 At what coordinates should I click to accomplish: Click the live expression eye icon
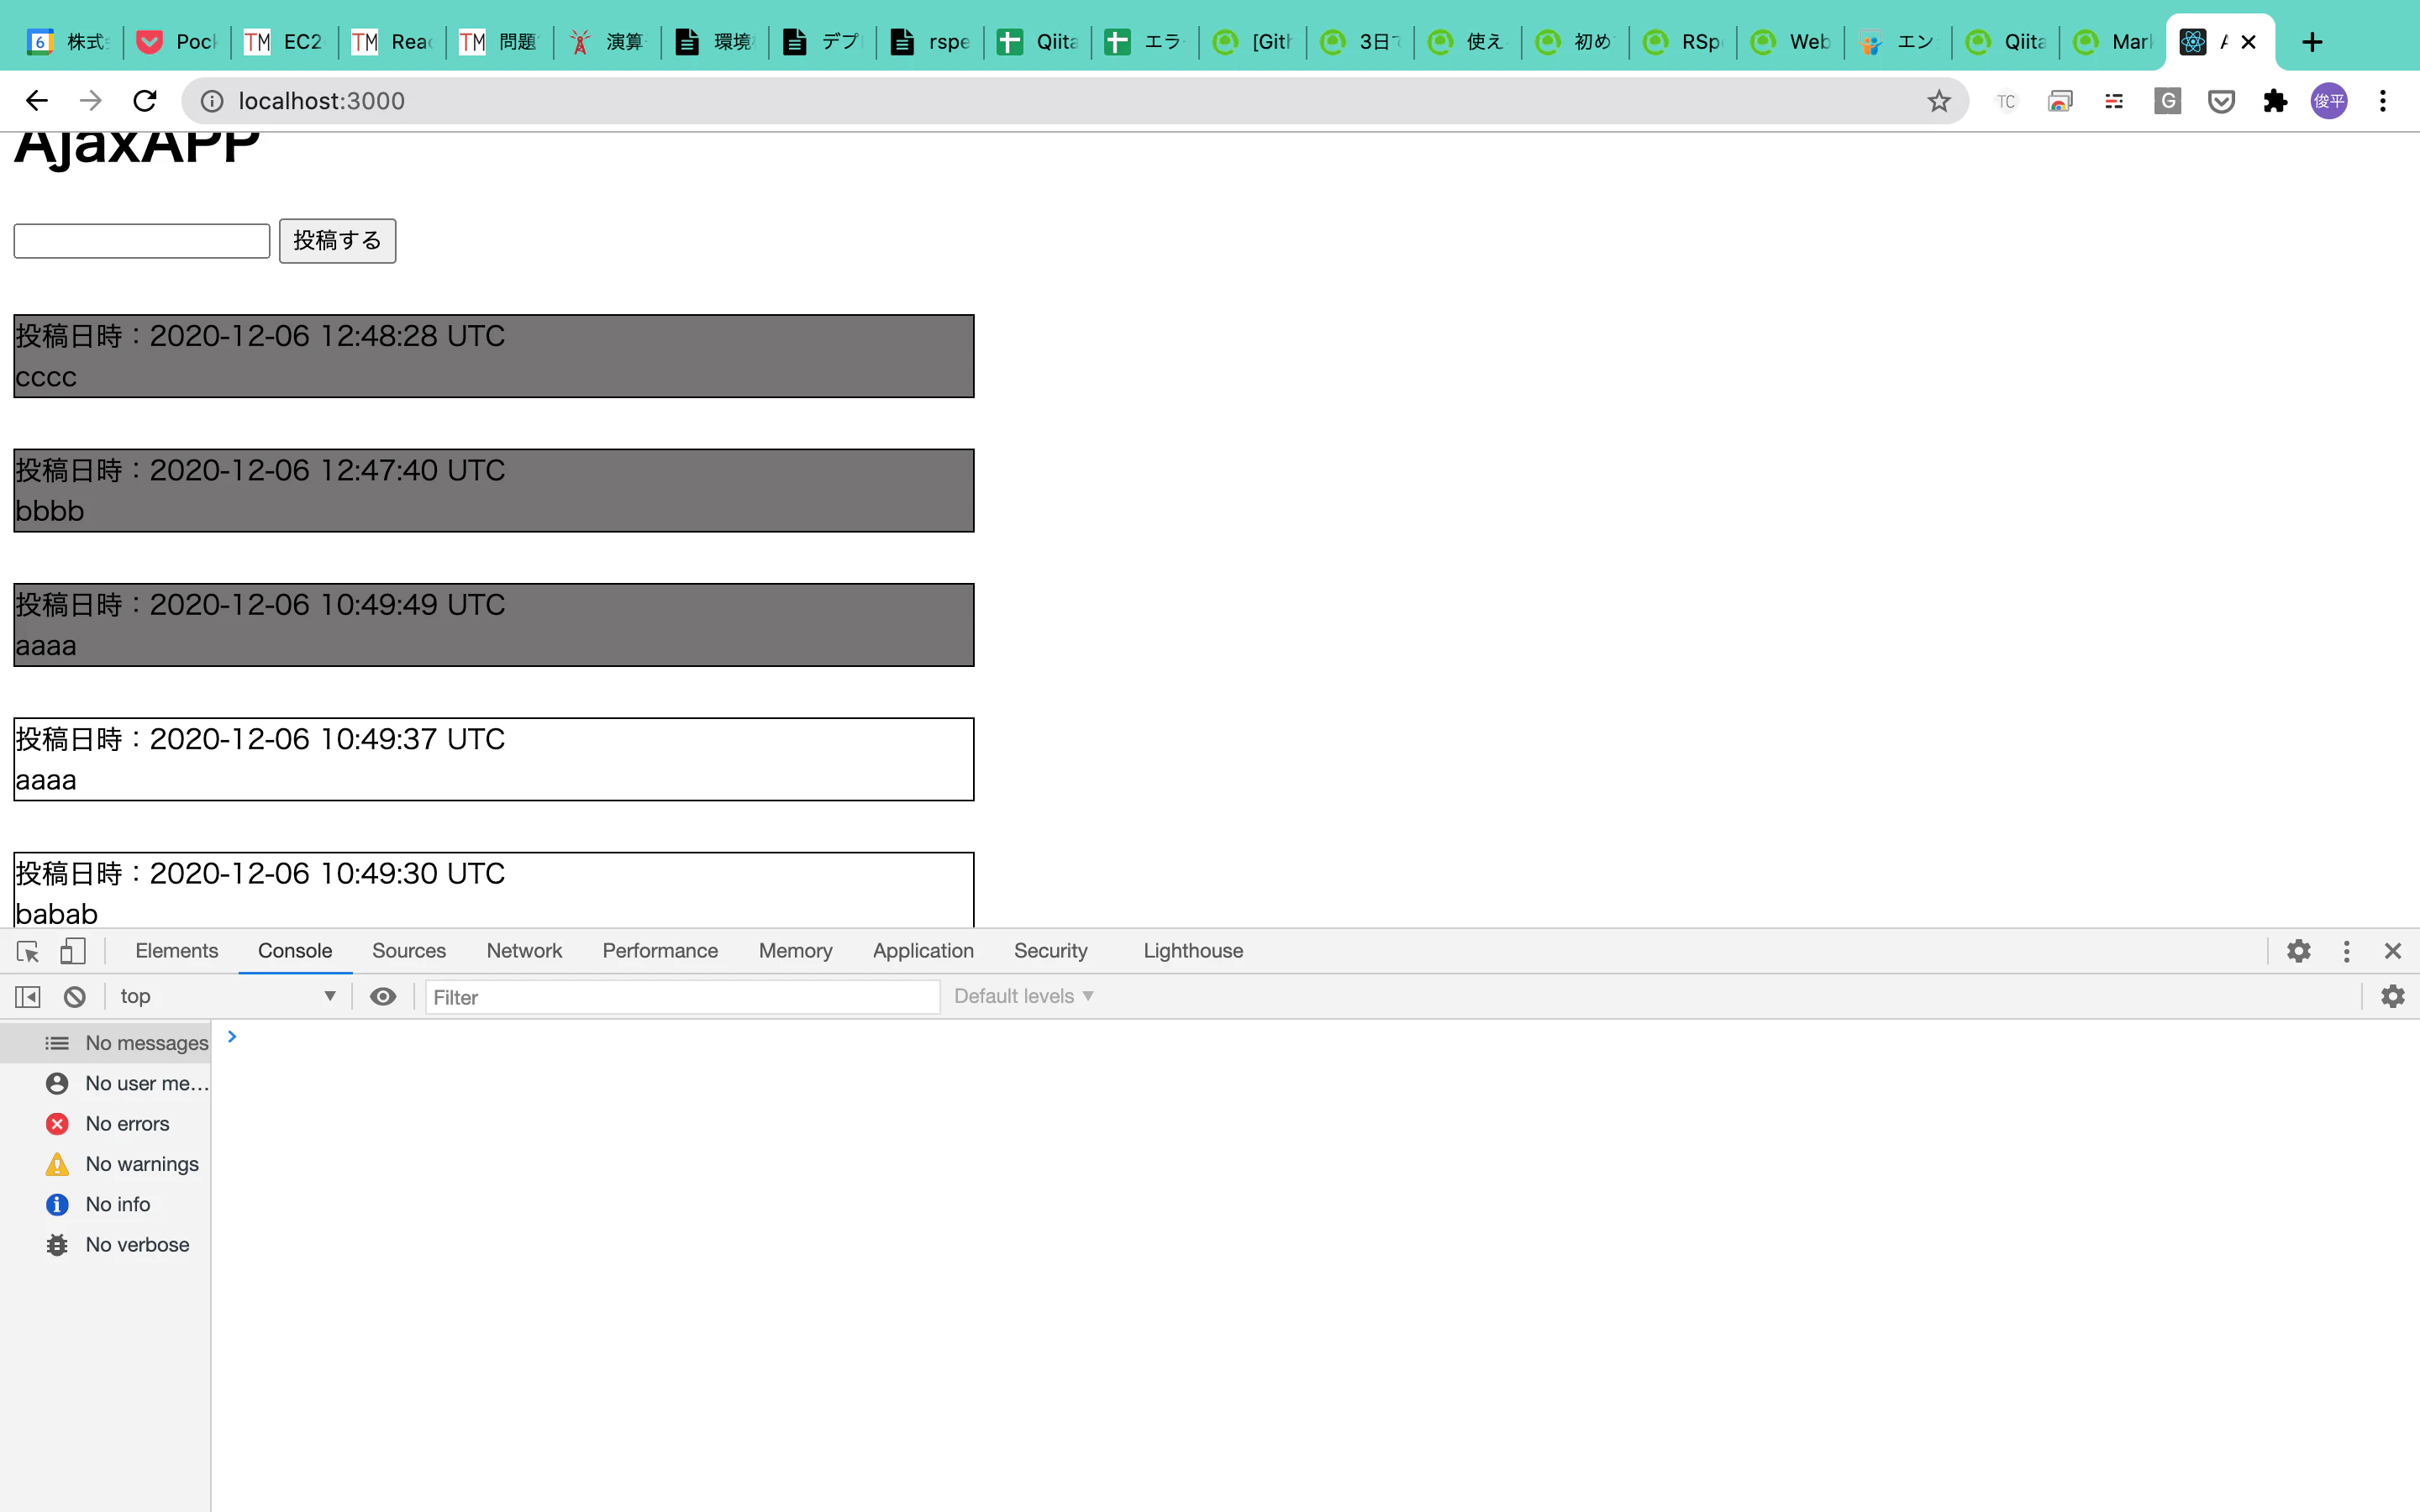383,997
